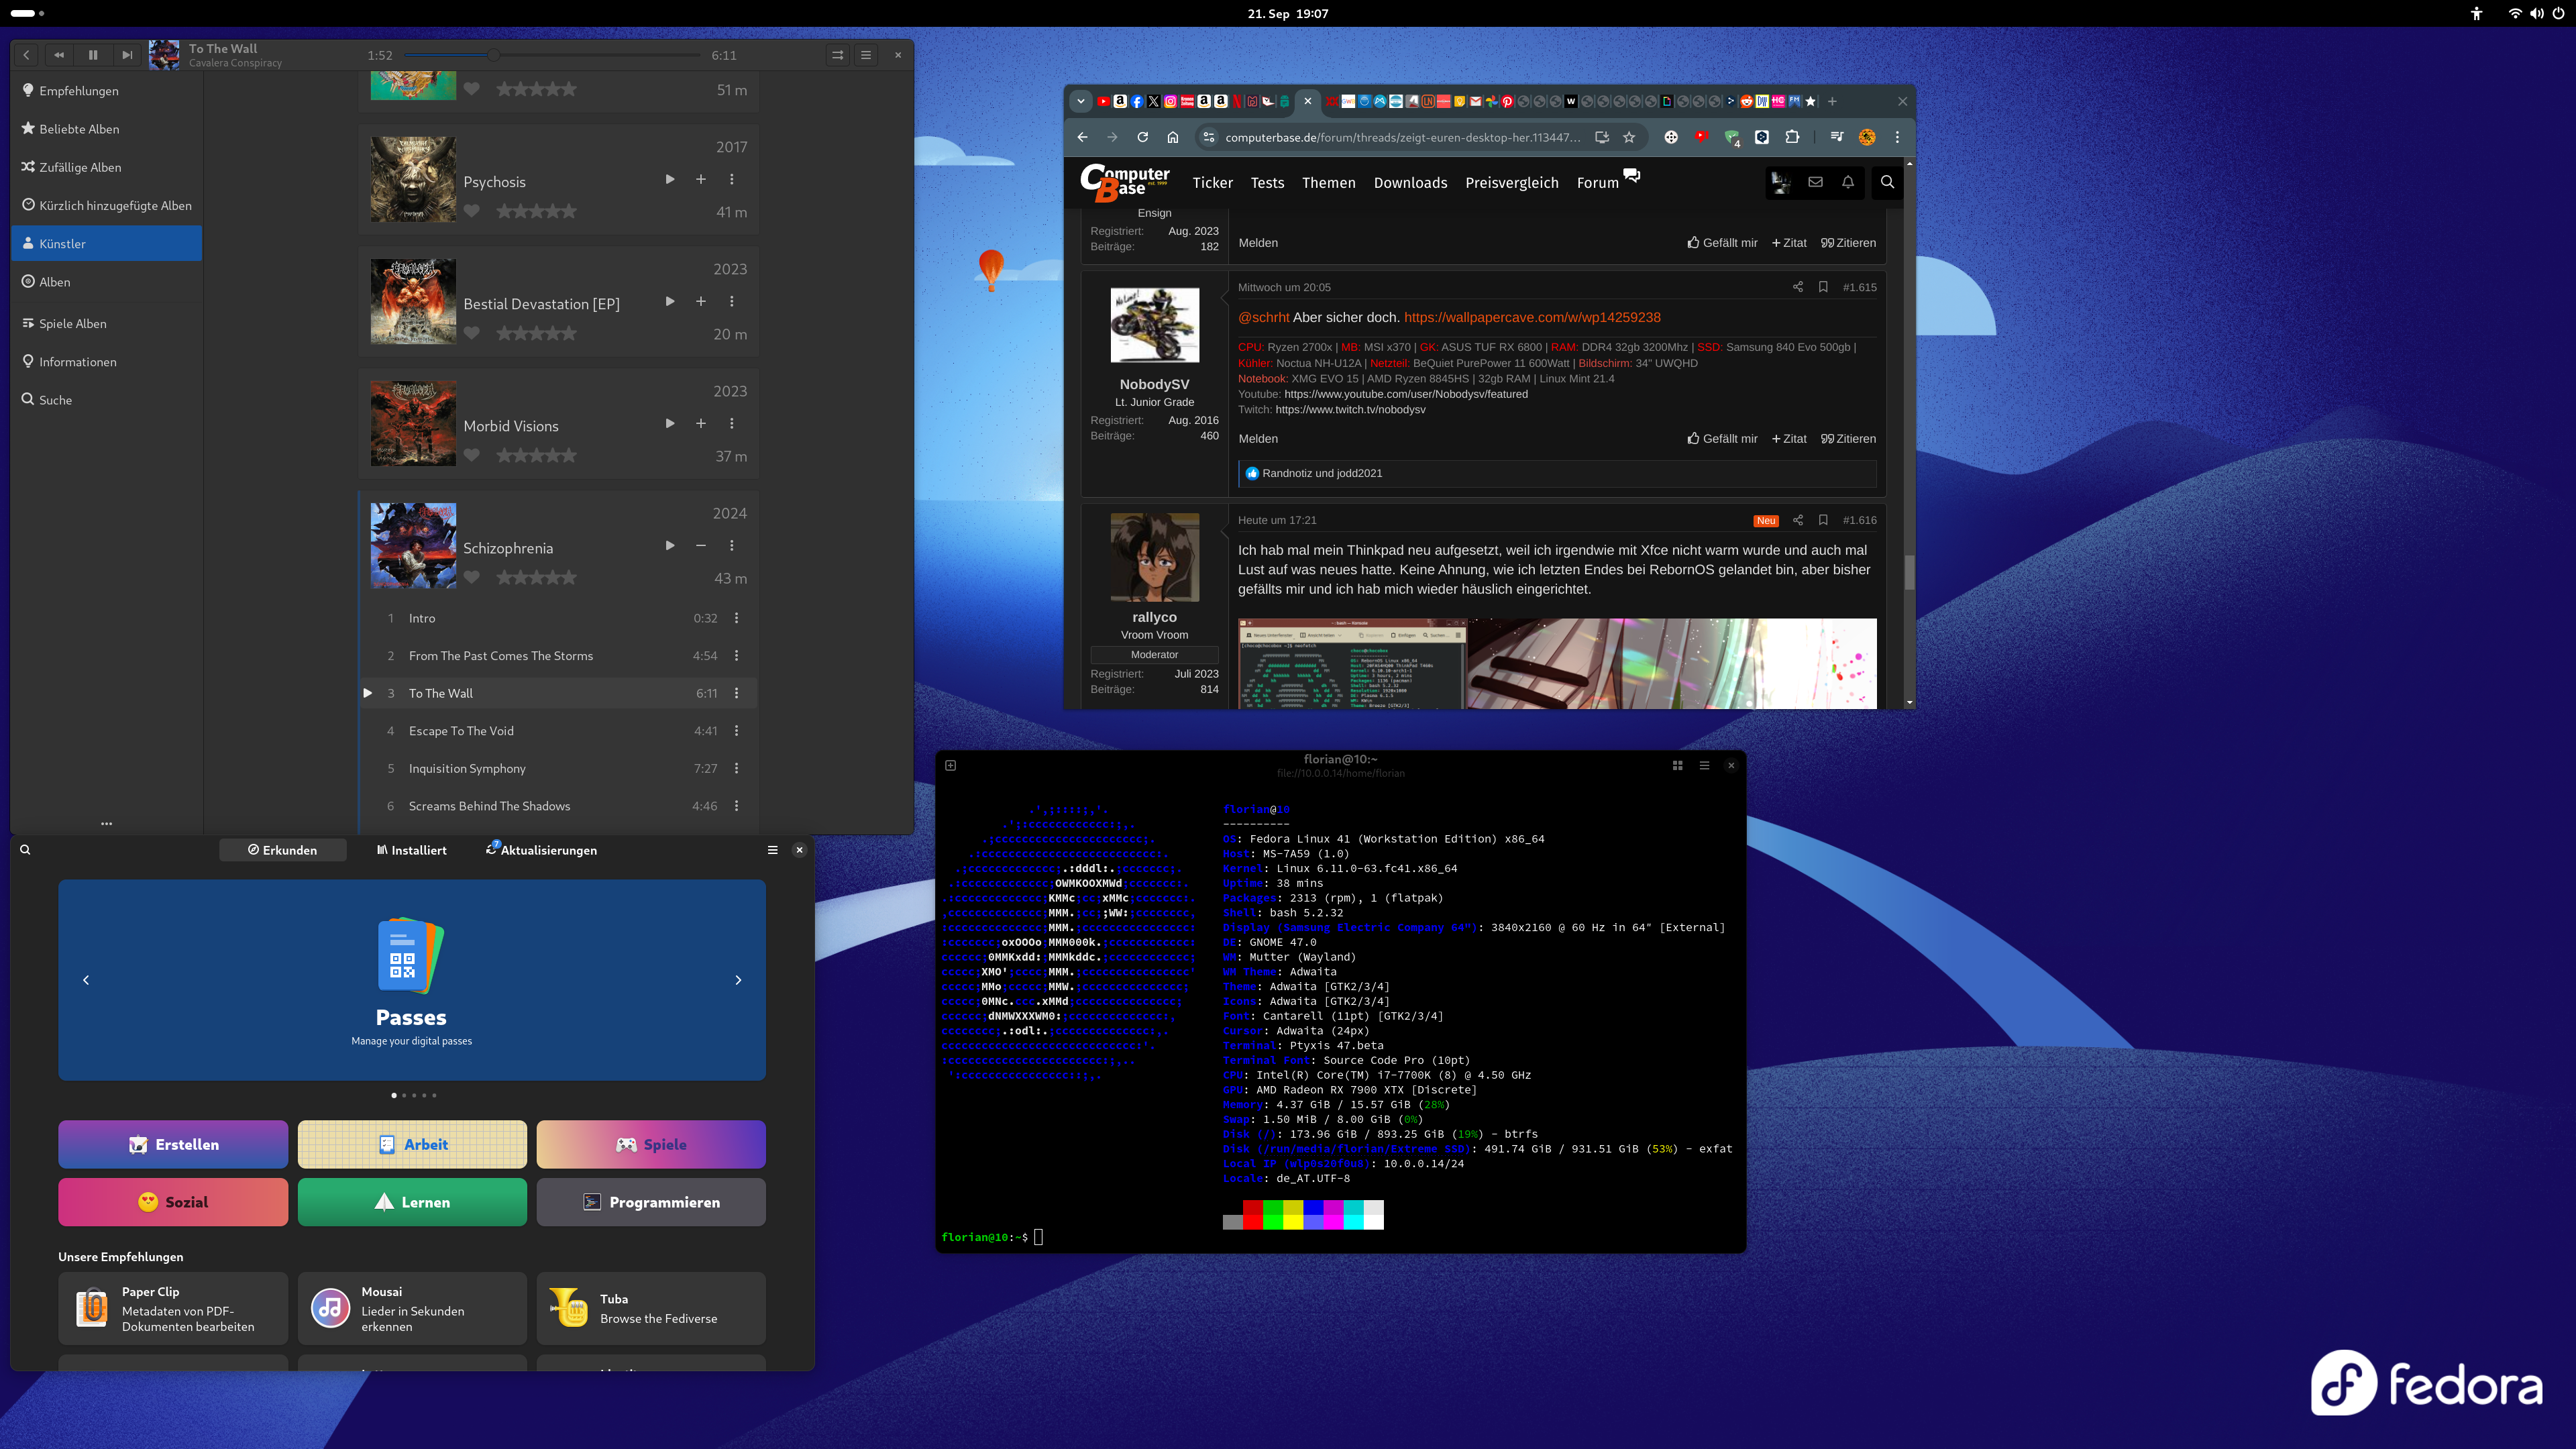
Task: Open the browser extensions puzzle icon
Action: click(1792, 137)
